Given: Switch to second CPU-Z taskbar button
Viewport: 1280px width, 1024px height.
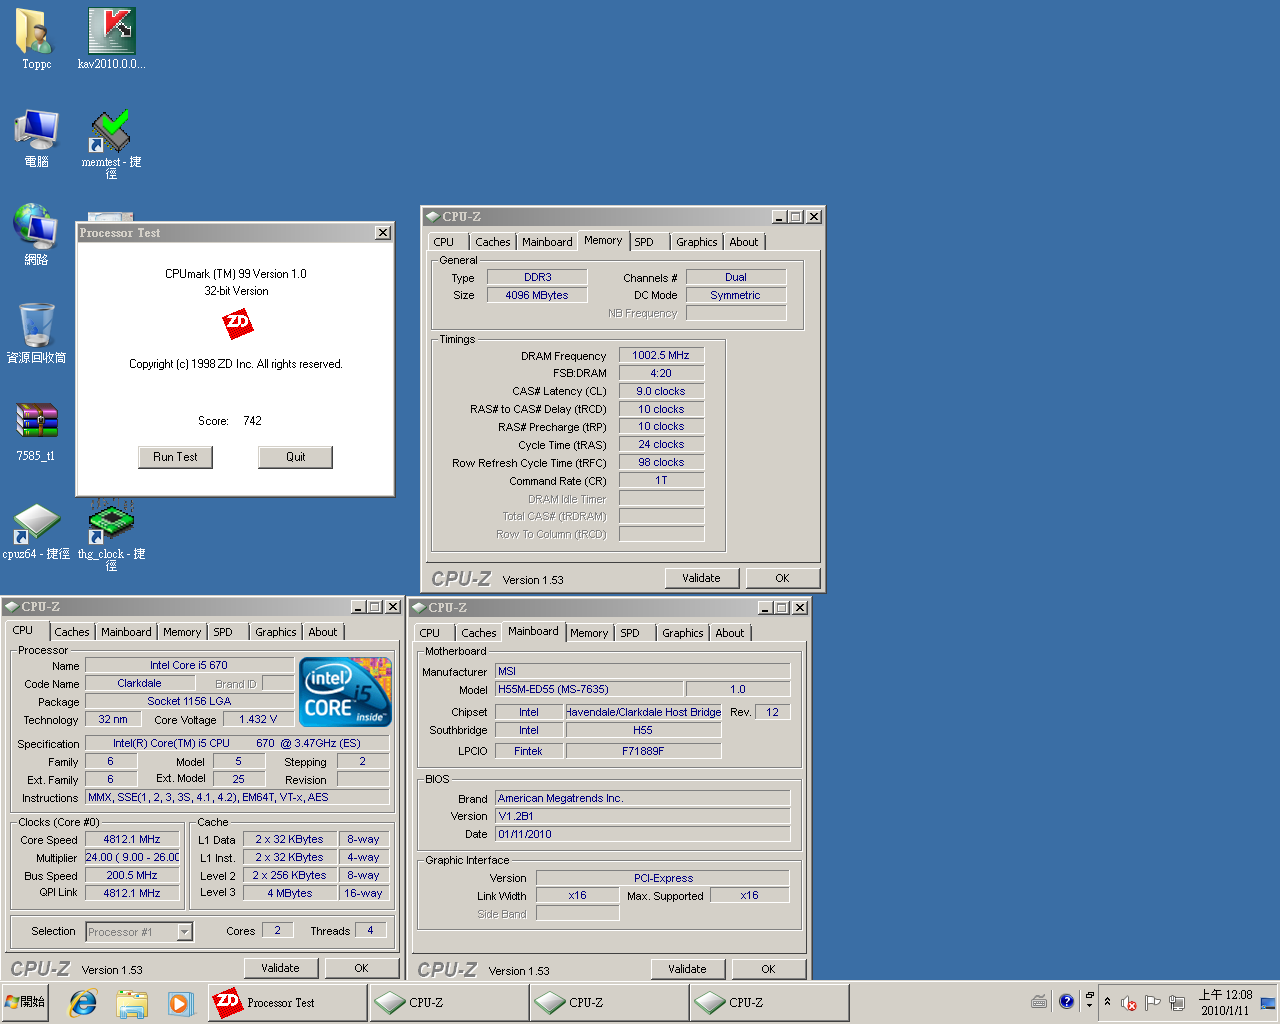Looking at the screenshot, I should point(608,1003).
